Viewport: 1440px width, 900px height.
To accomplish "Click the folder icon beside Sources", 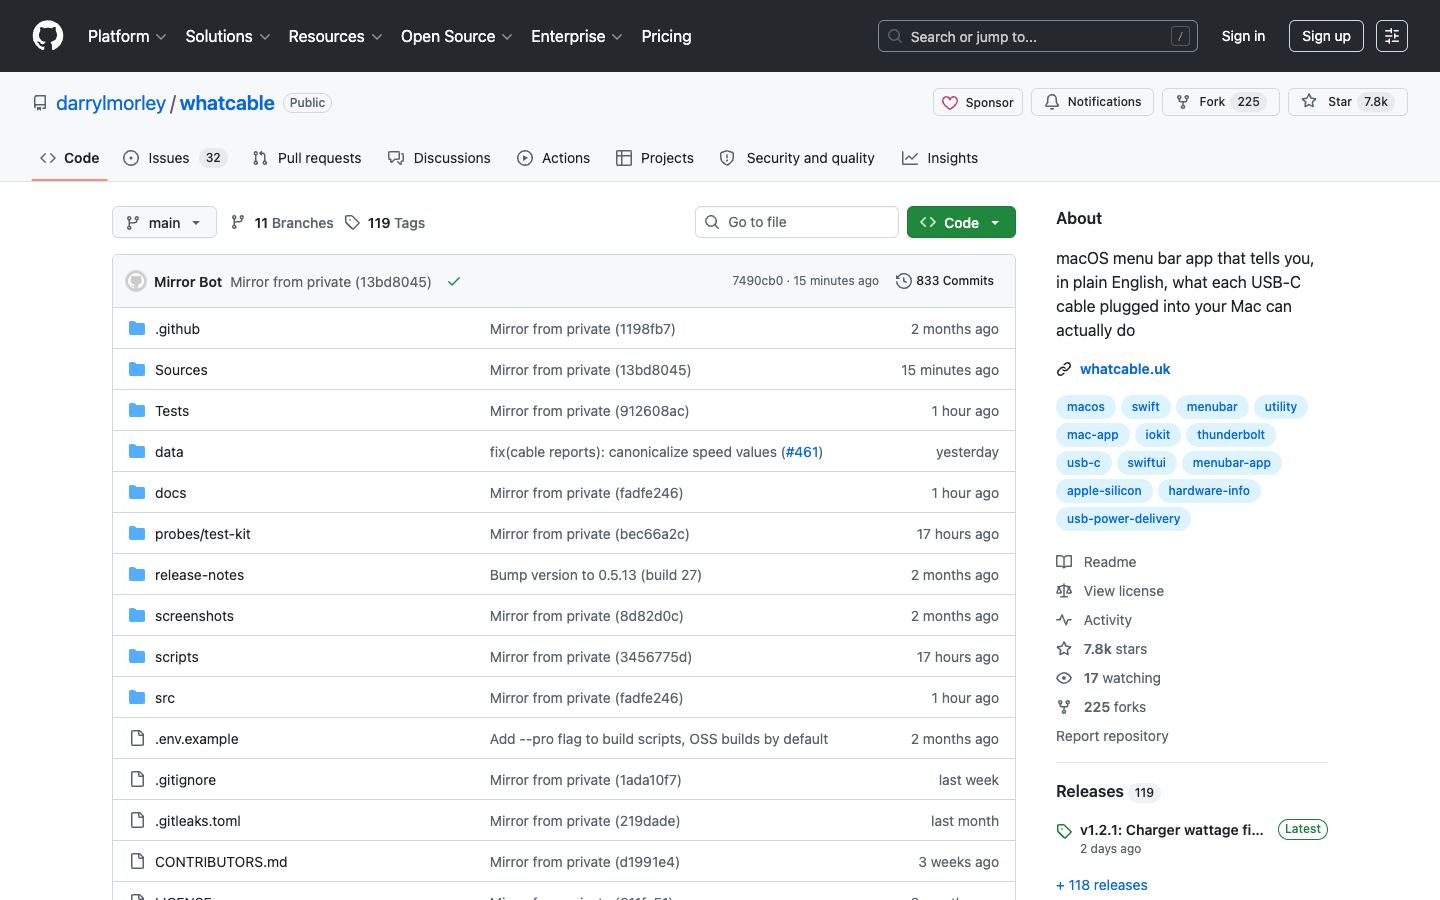I will 137,369.
